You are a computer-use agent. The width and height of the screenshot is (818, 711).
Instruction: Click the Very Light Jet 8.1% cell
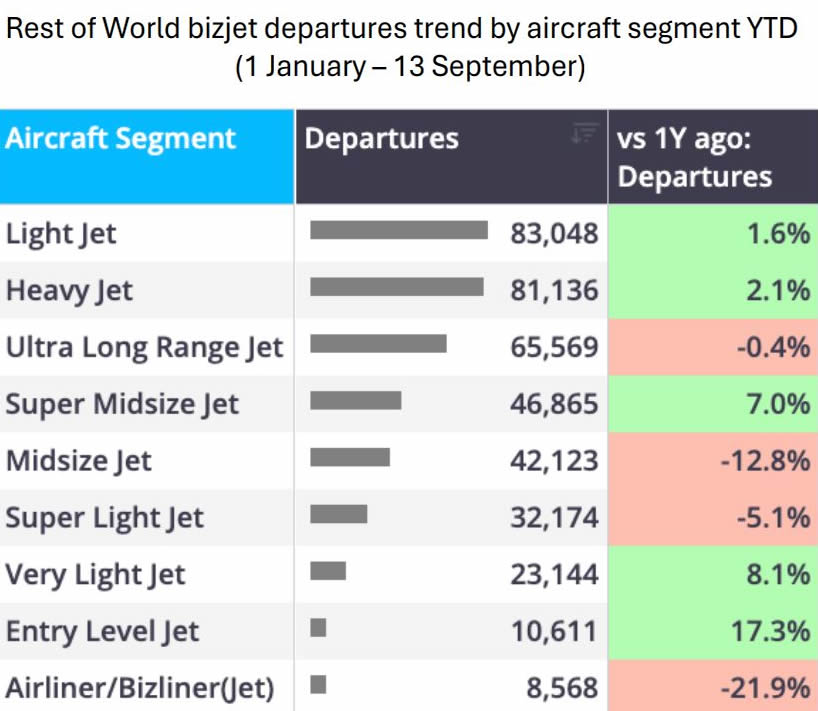[713, 574]
